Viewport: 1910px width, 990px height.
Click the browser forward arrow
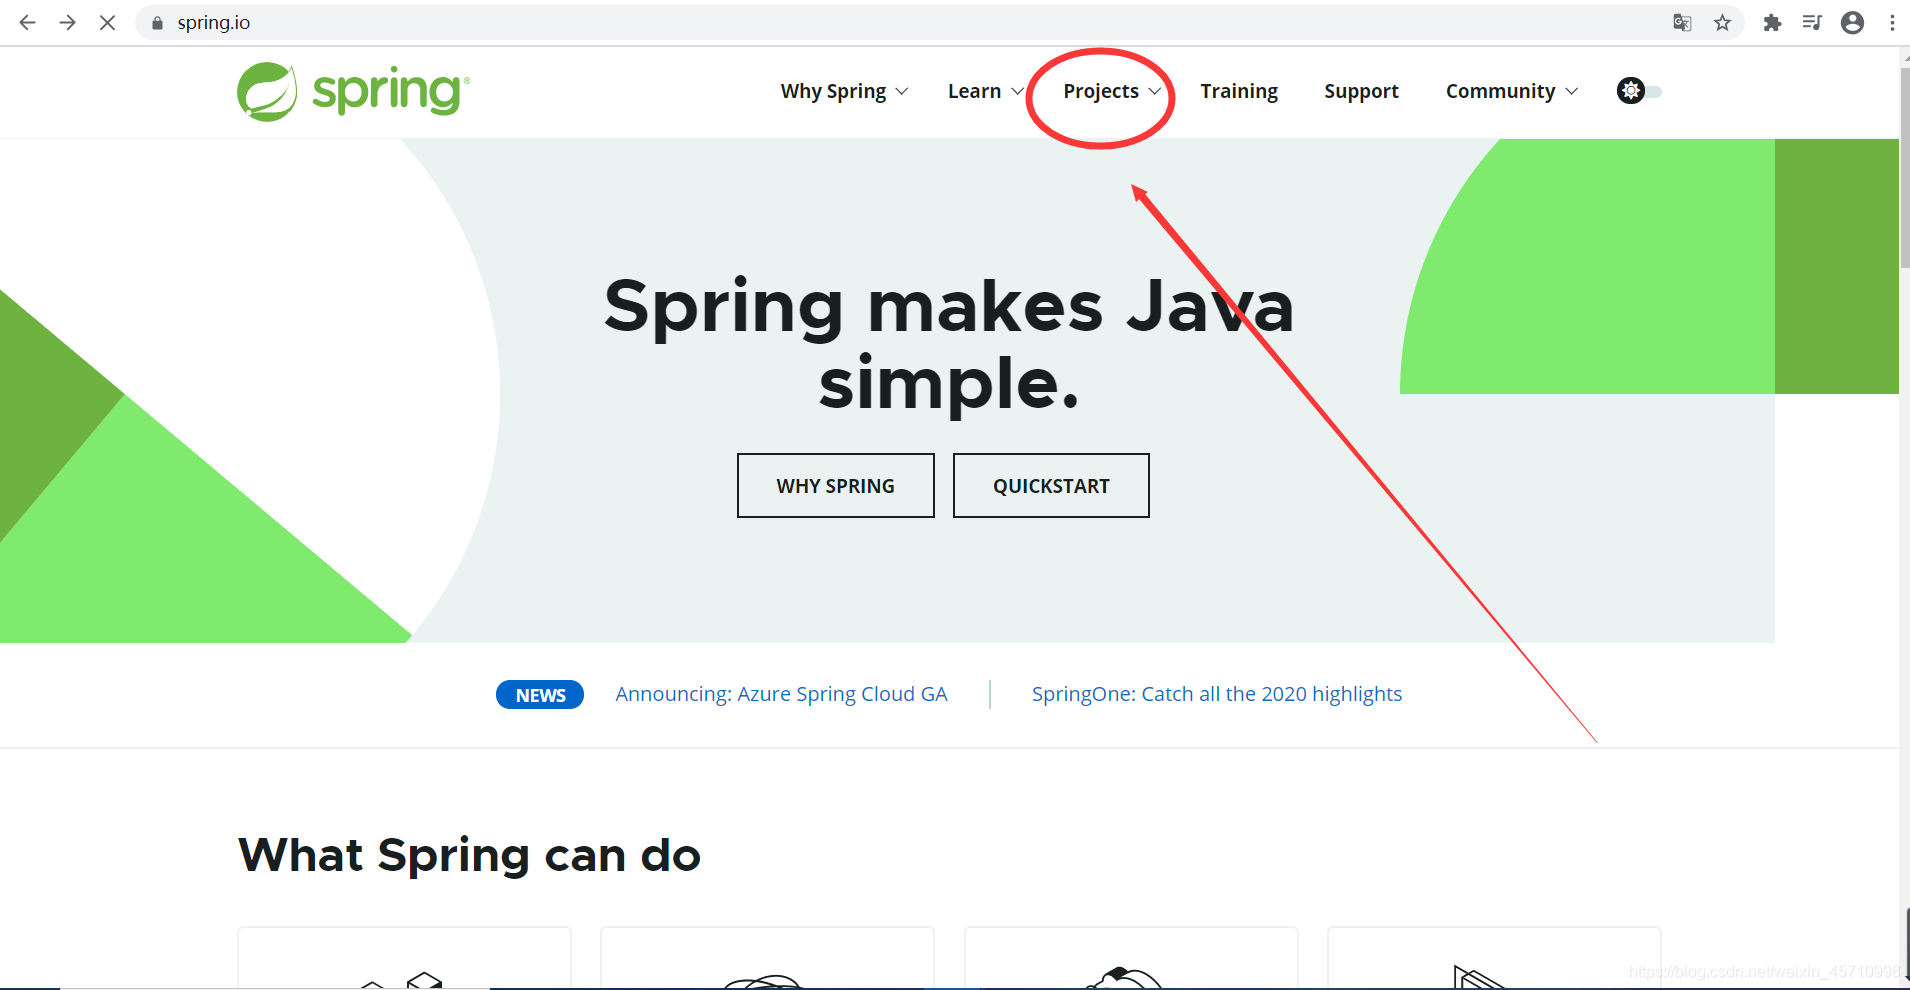tap(67, 22)
